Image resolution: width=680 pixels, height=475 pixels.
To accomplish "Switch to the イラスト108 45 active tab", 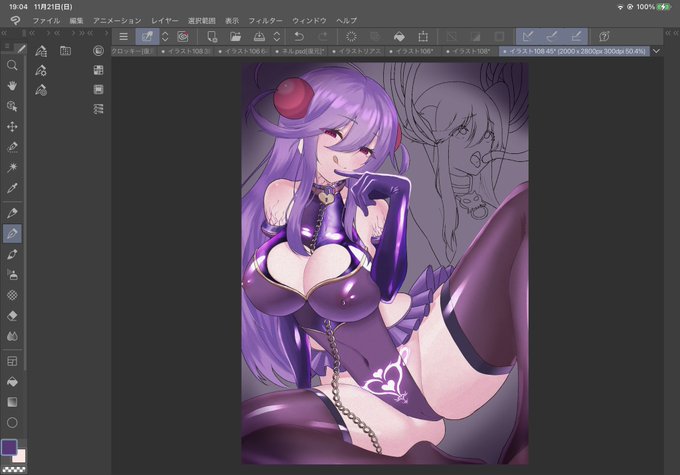I will click(574, 51).
